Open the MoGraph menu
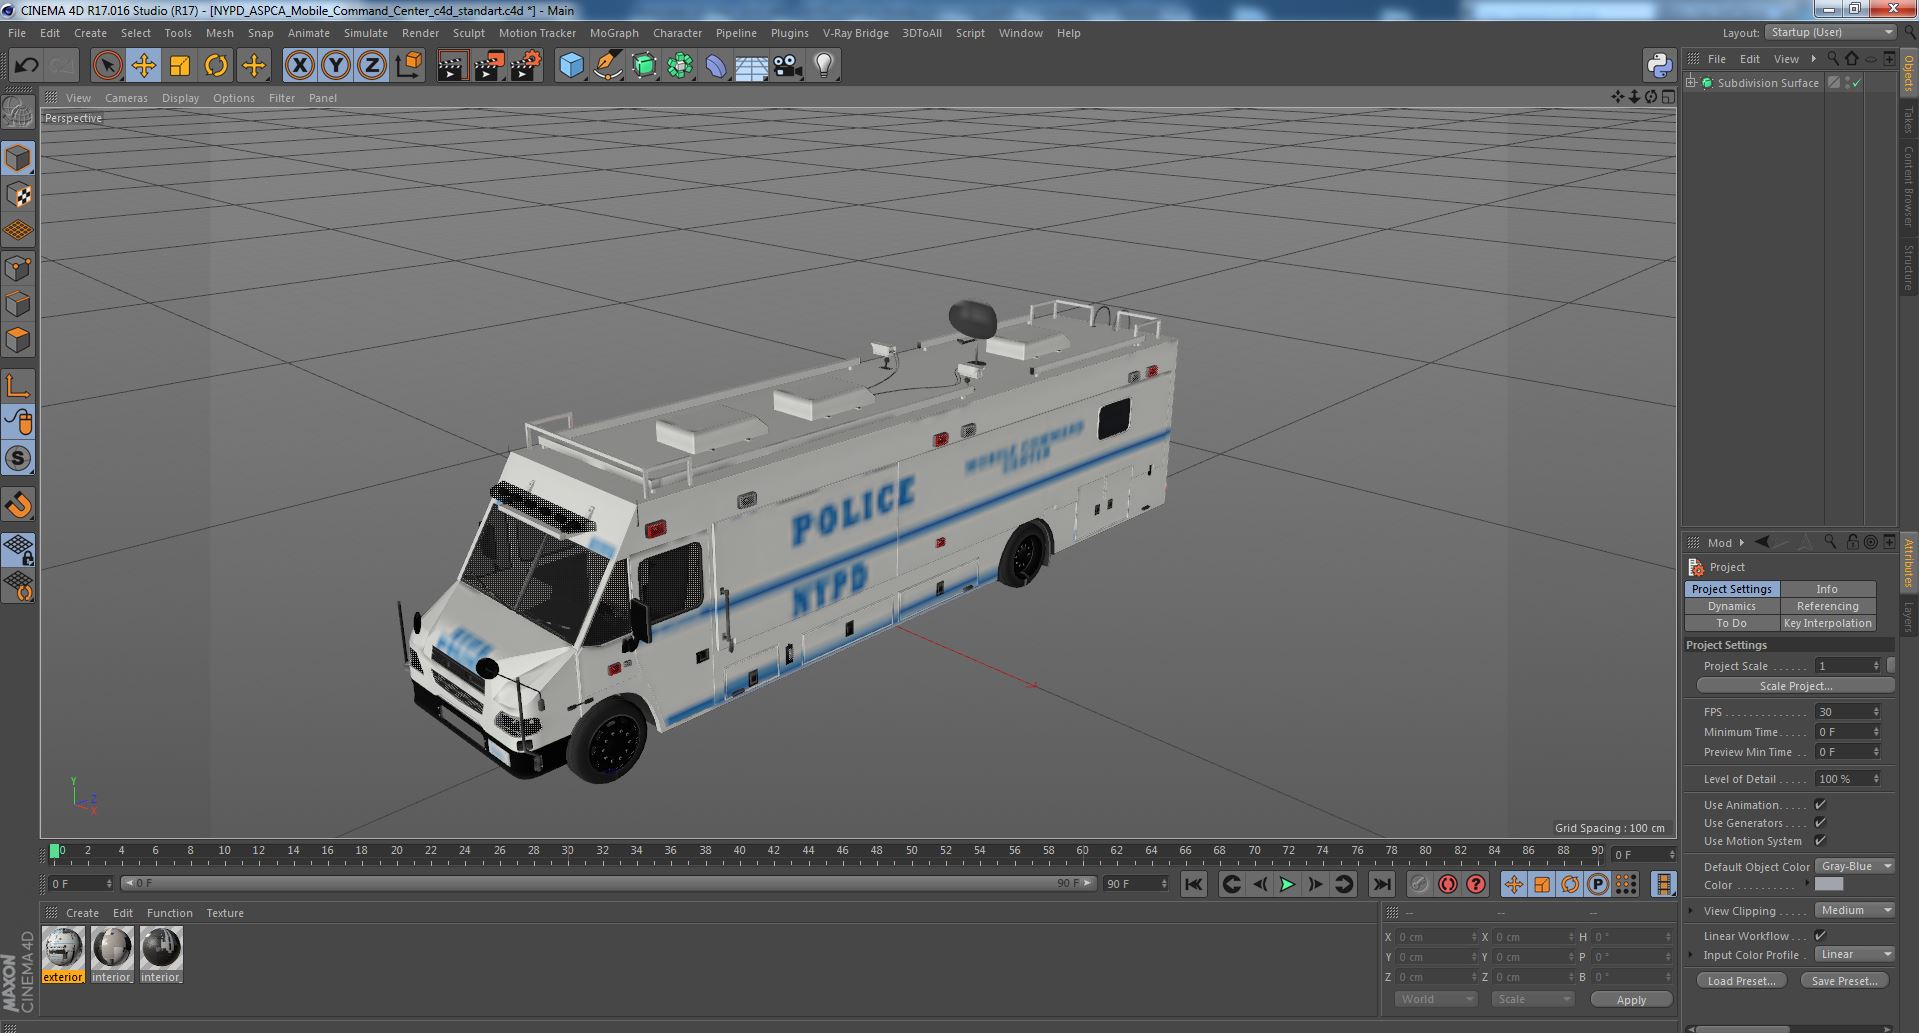This screenshot has height=1033, width=1919. [613, 33]
